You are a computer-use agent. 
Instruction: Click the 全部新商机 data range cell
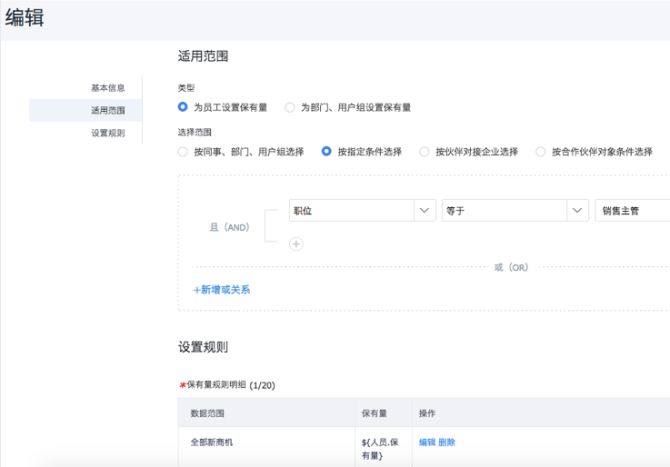[212, 441]
